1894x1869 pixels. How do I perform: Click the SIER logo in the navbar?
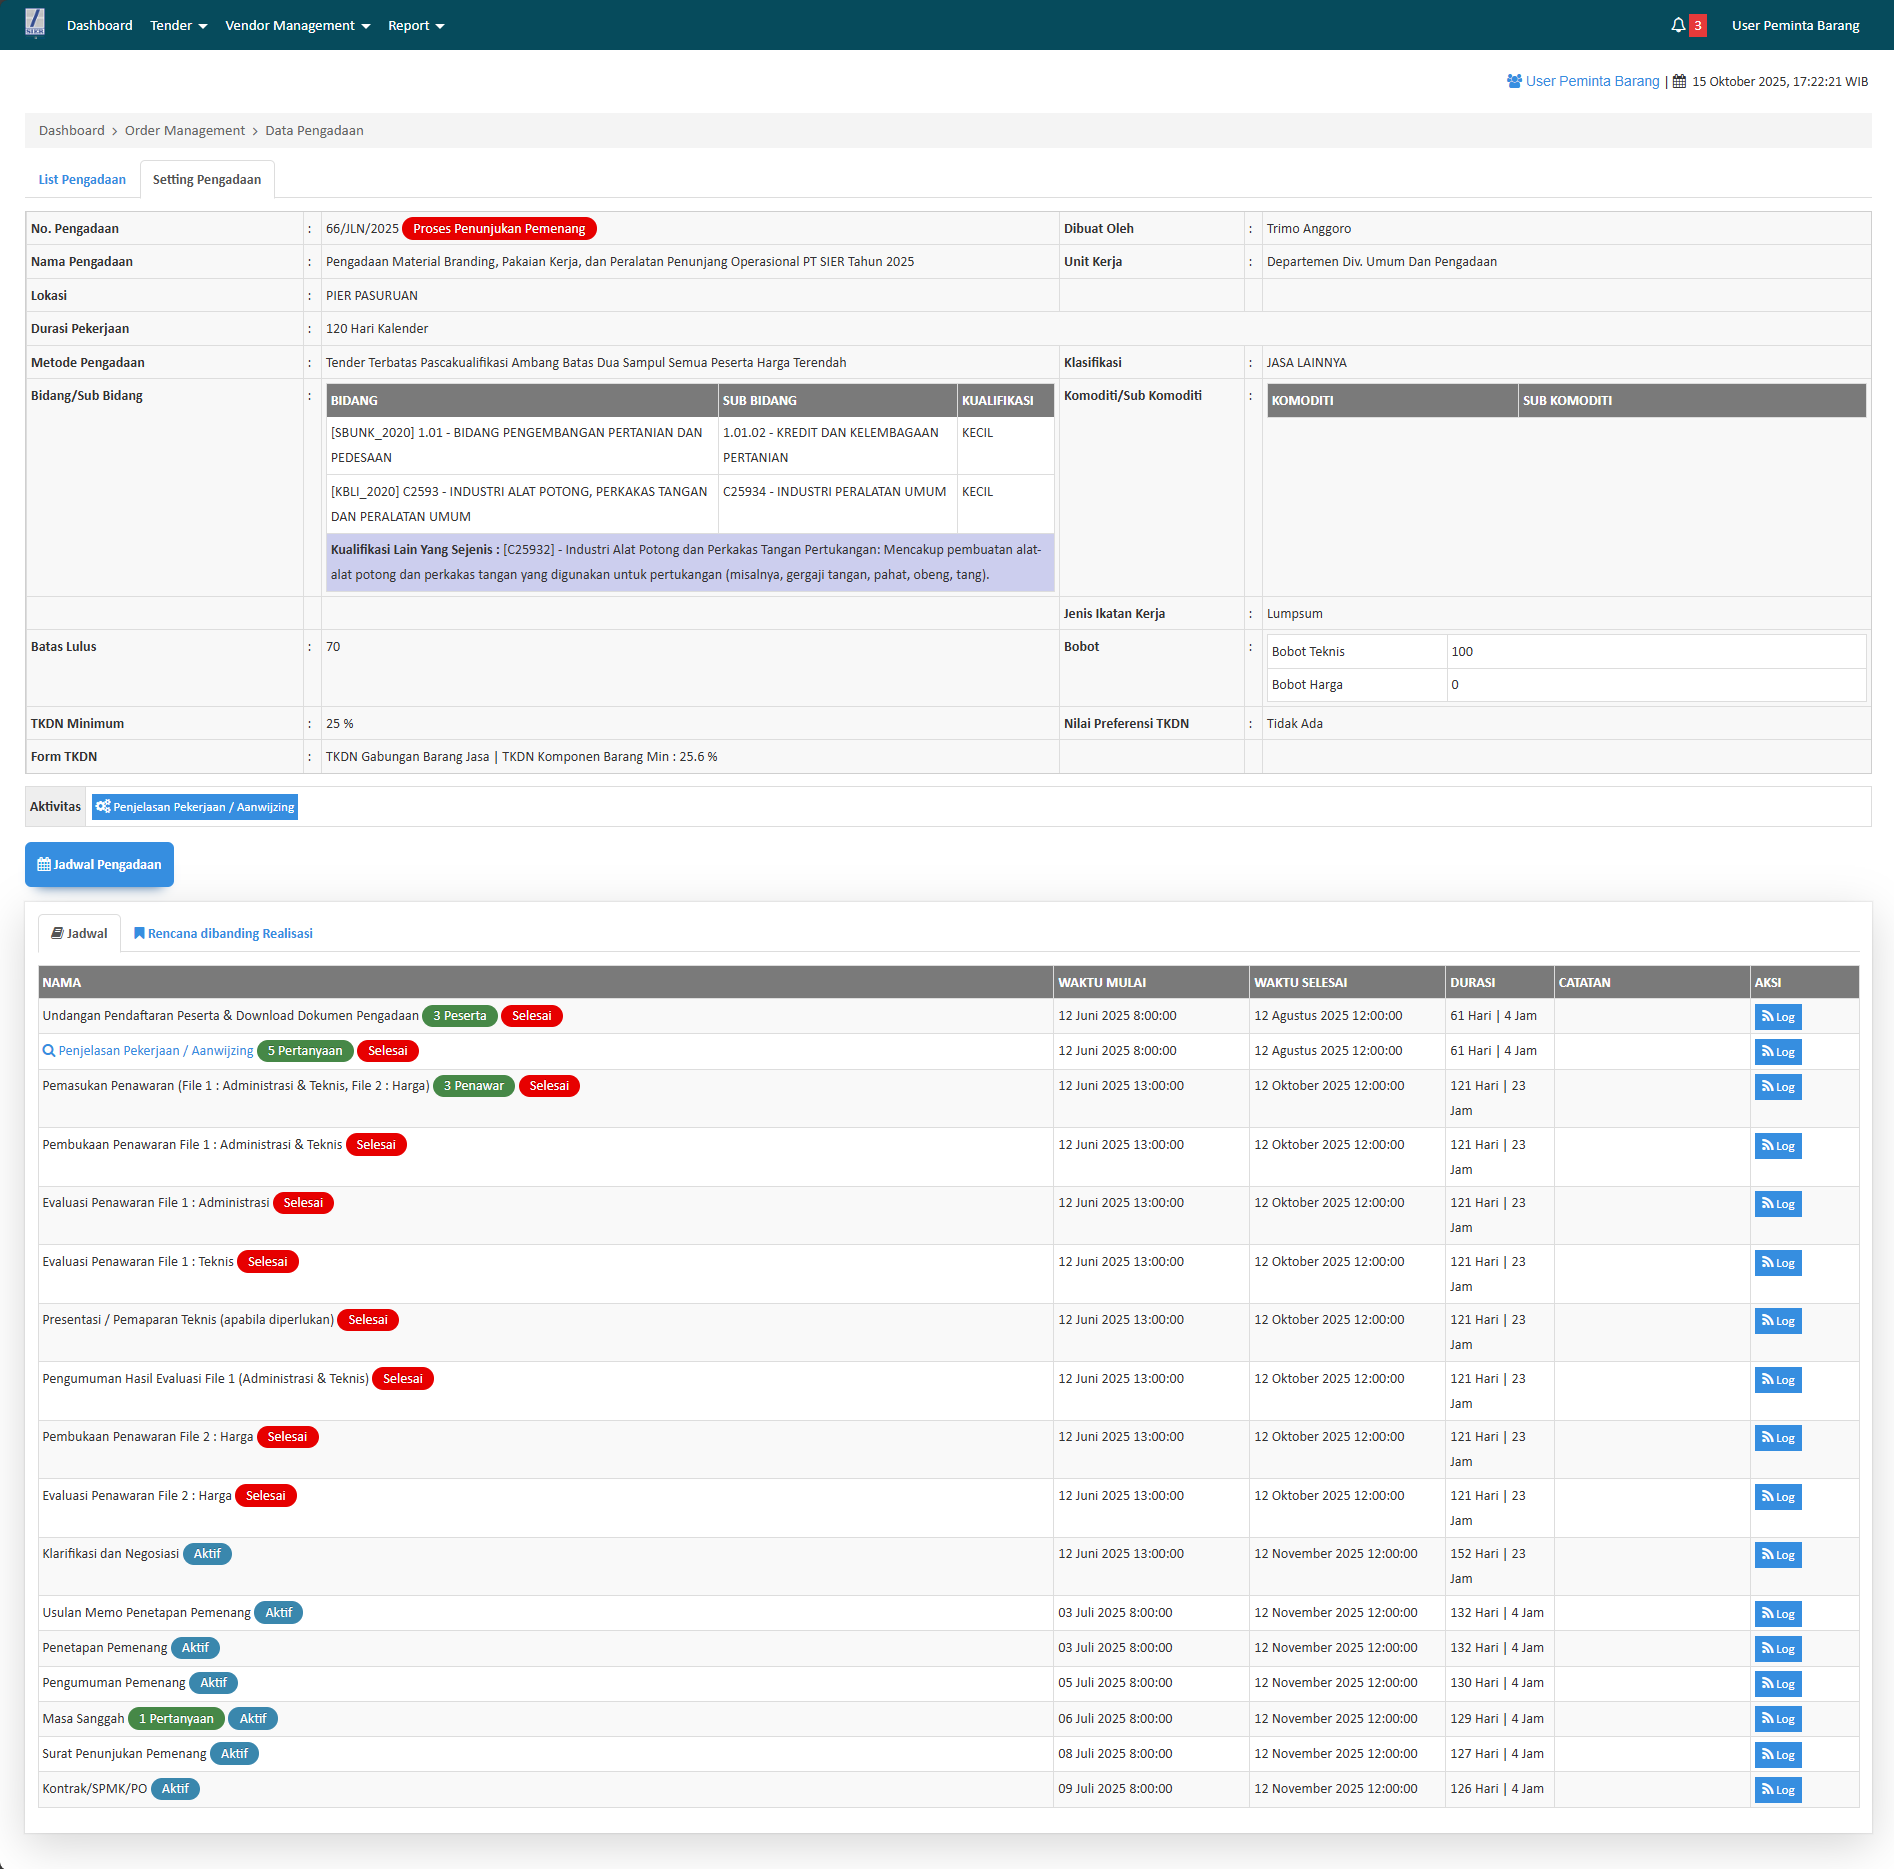pyautogui.click(x=35, y=24)
